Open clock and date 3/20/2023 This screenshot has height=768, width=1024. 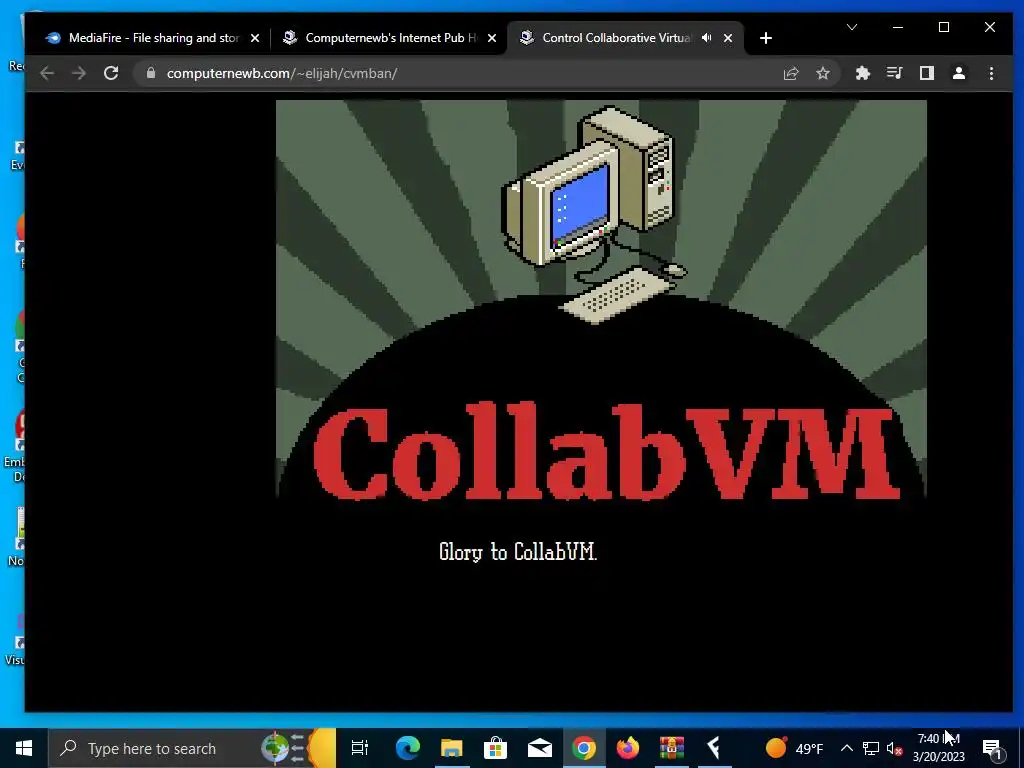(938, 748)
